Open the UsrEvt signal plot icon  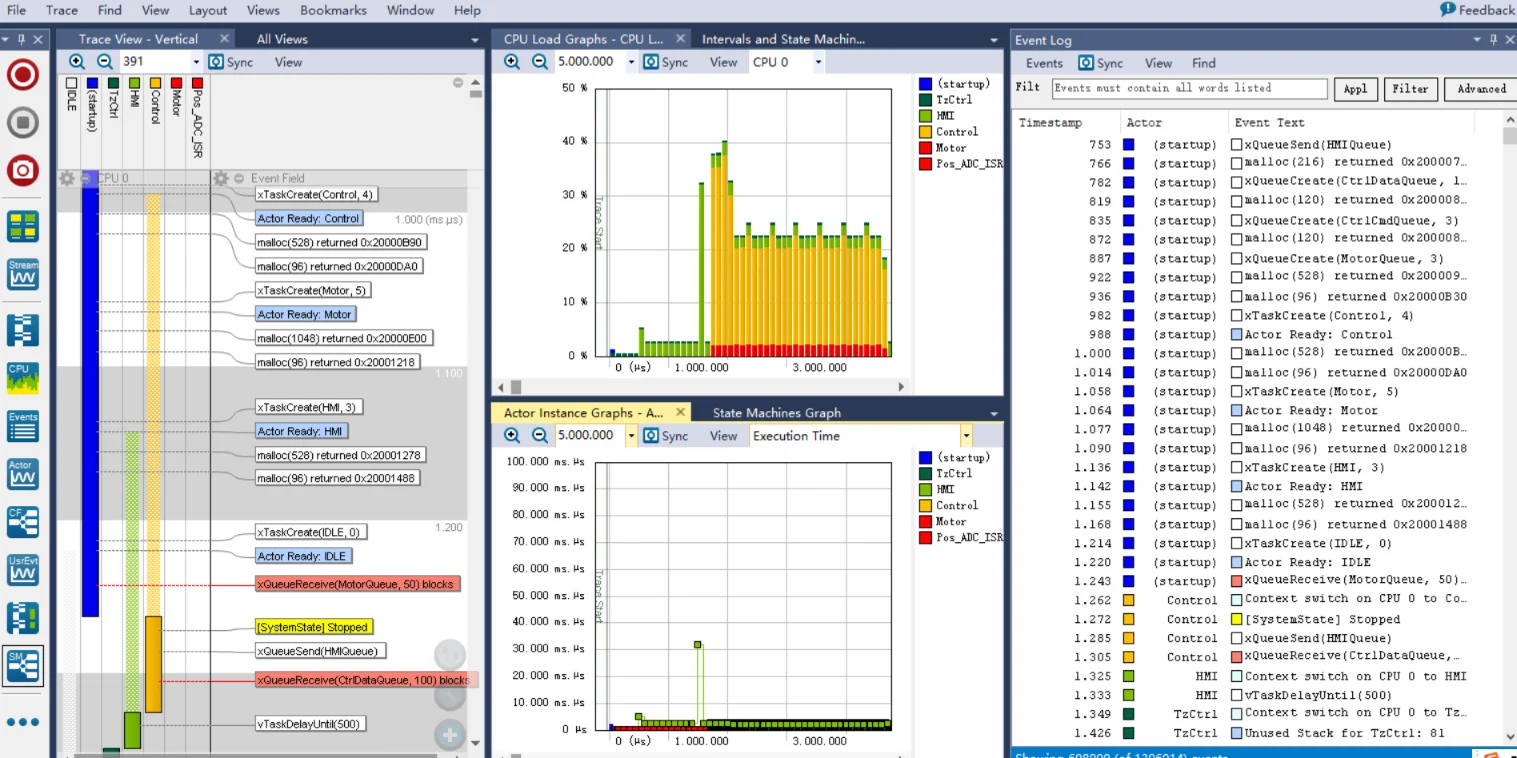23,569
